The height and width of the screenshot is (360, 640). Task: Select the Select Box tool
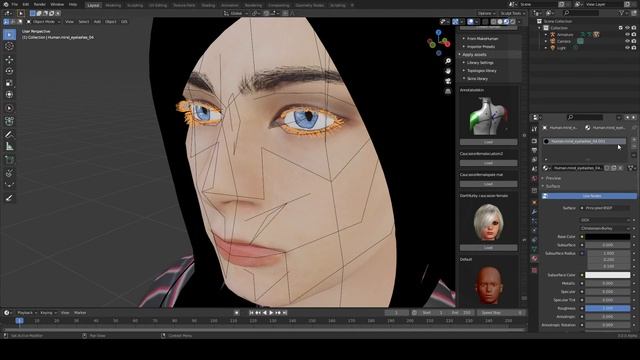pos(9,35)
